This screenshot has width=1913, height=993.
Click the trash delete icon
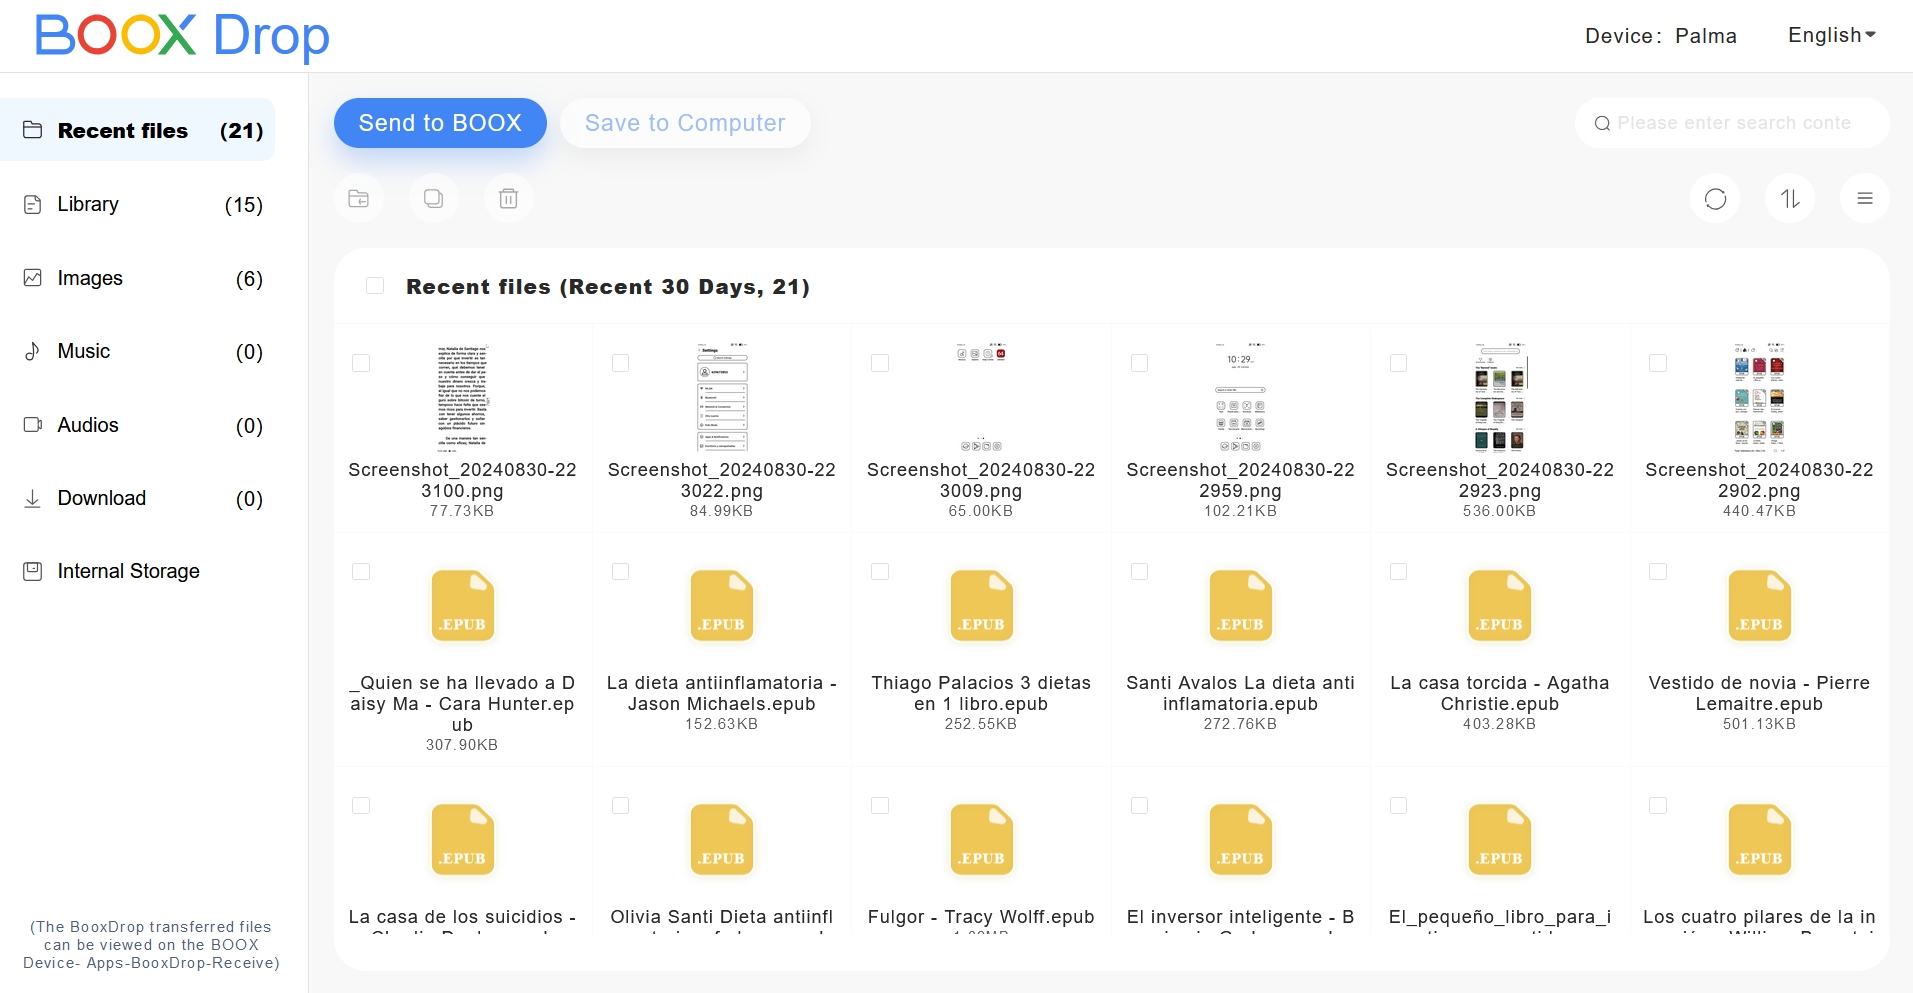[x=508, y=199]
